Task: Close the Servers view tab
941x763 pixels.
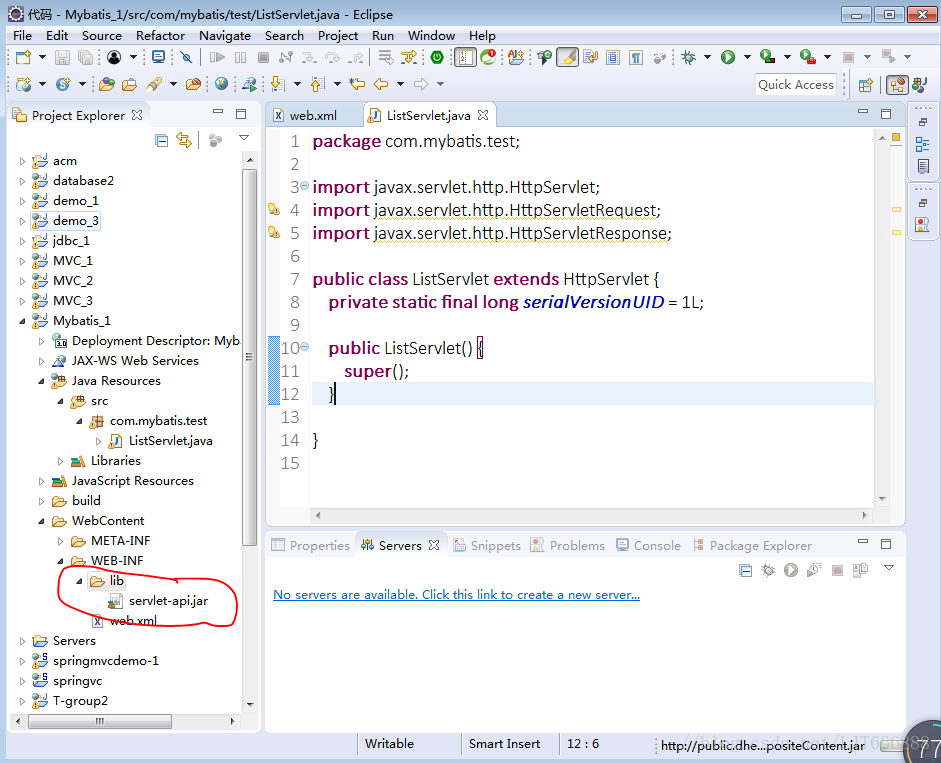Action: tap(434, 544)
